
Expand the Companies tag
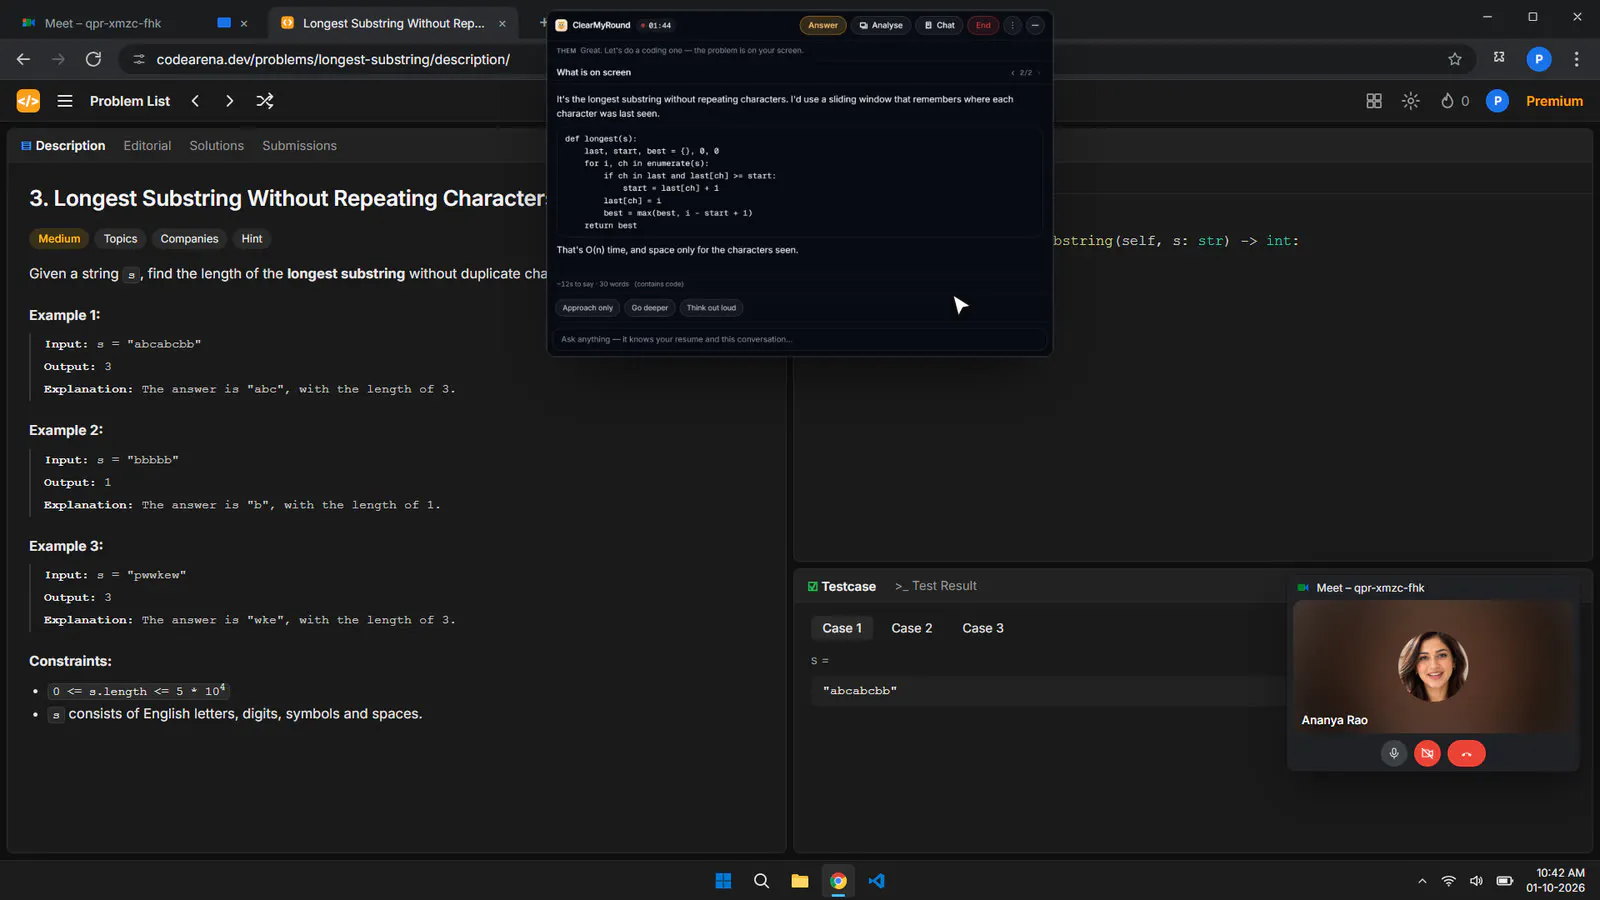[189, 239]
